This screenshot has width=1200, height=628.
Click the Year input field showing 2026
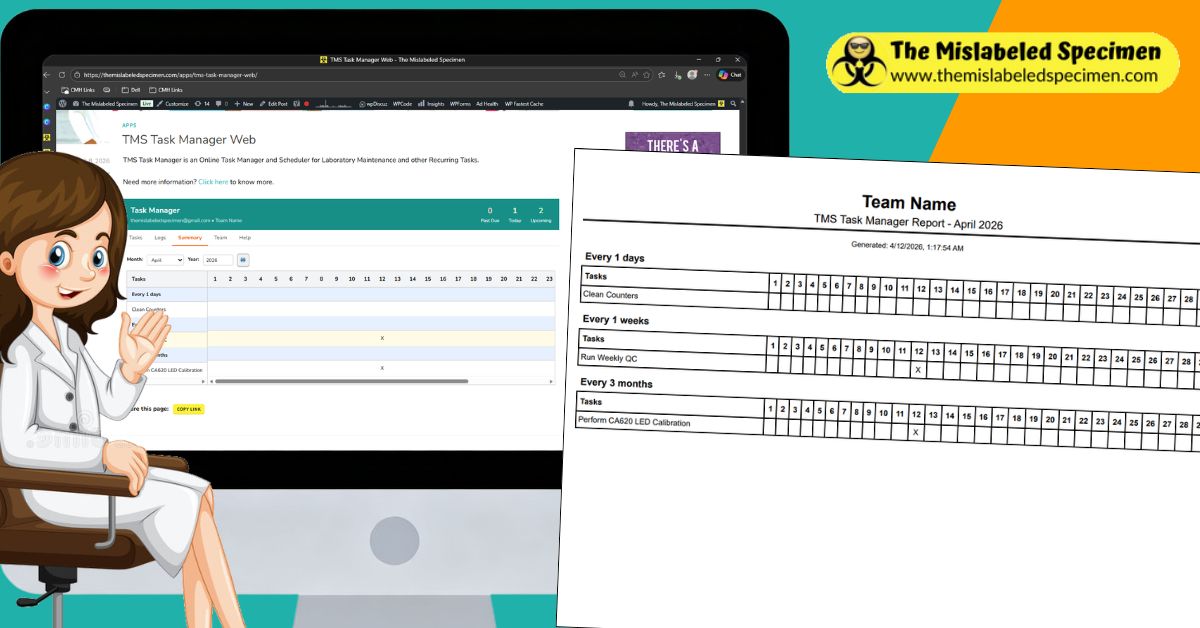coord(217,260)
